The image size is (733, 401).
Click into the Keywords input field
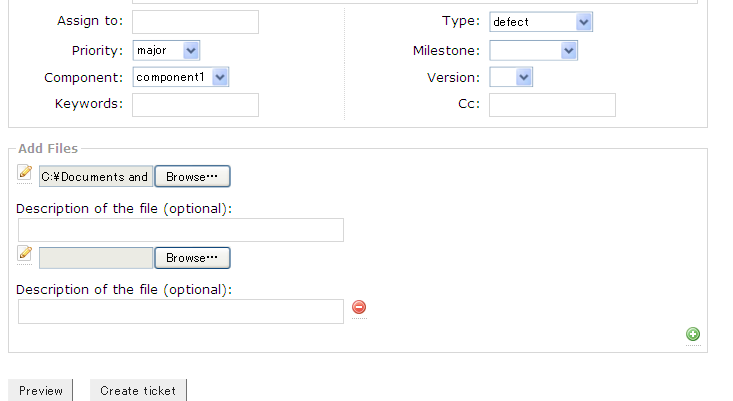click(x=195, y=105)
